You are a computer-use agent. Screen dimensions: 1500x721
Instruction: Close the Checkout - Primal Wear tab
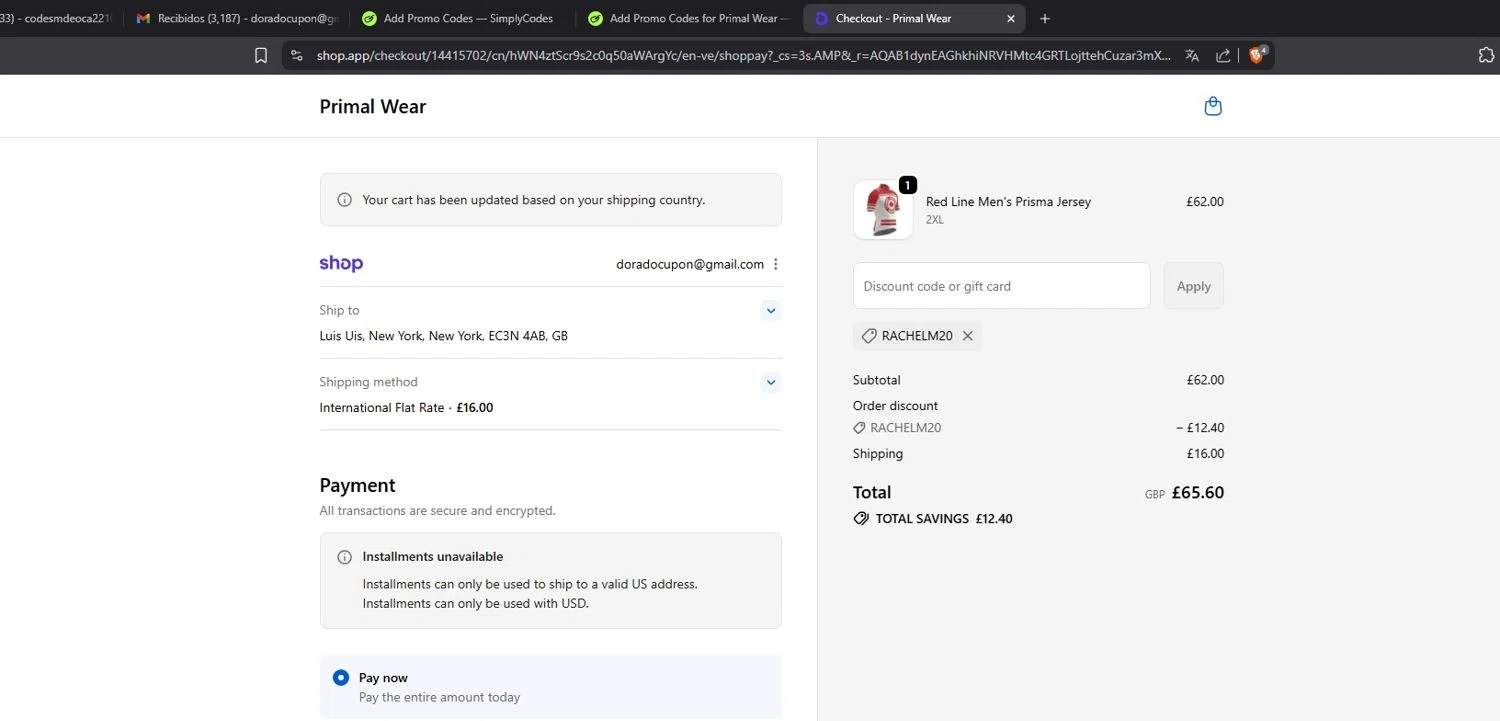coord(1010,18)
